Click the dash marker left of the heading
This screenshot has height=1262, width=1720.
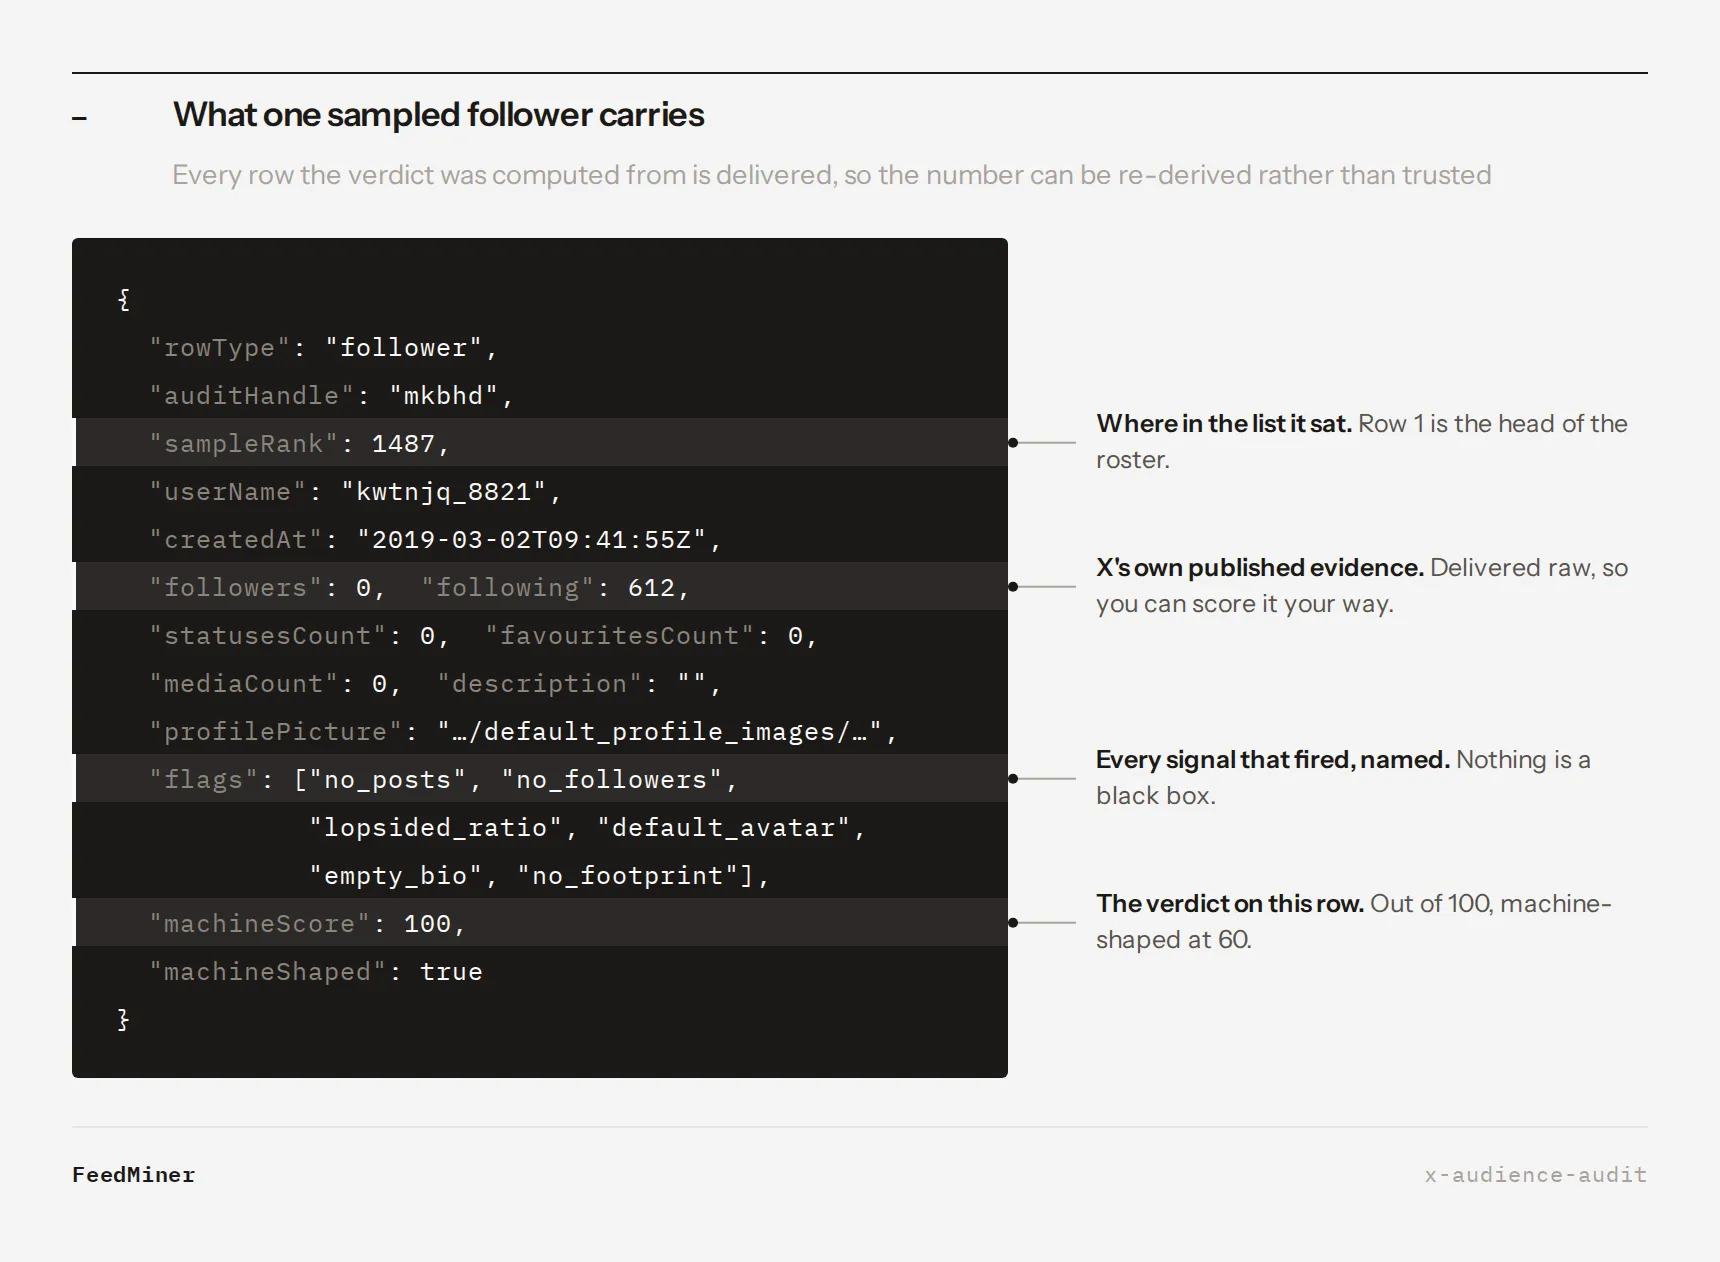[80, 119]
